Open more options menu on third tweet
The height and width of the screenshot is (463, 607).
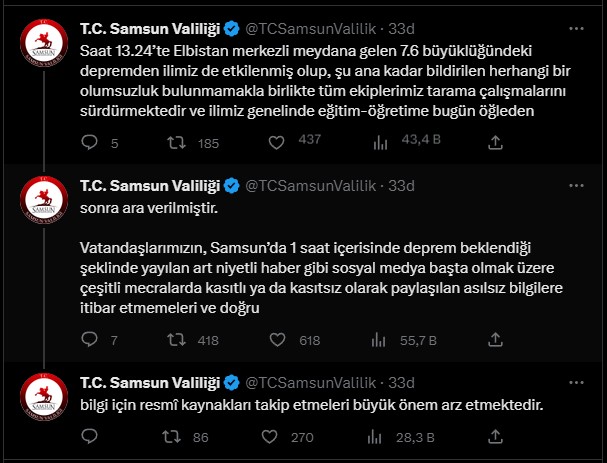pos(576,382)
